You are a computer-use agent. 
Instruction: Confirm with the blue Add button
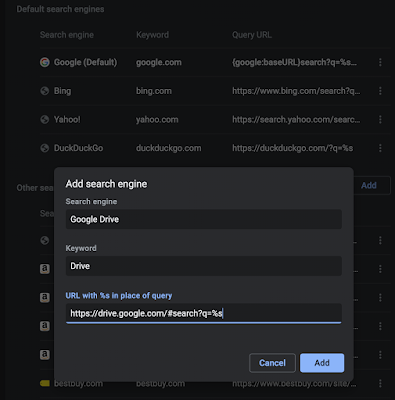pos(322,363)
